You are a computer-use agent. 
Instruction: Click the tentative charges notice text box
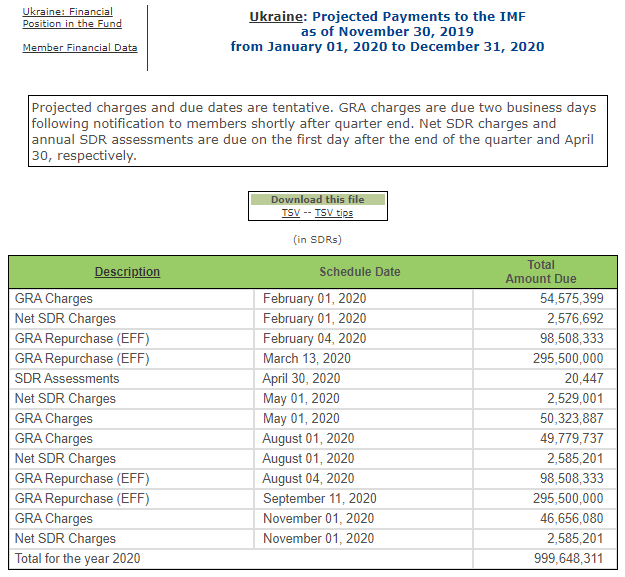[316, 131]
